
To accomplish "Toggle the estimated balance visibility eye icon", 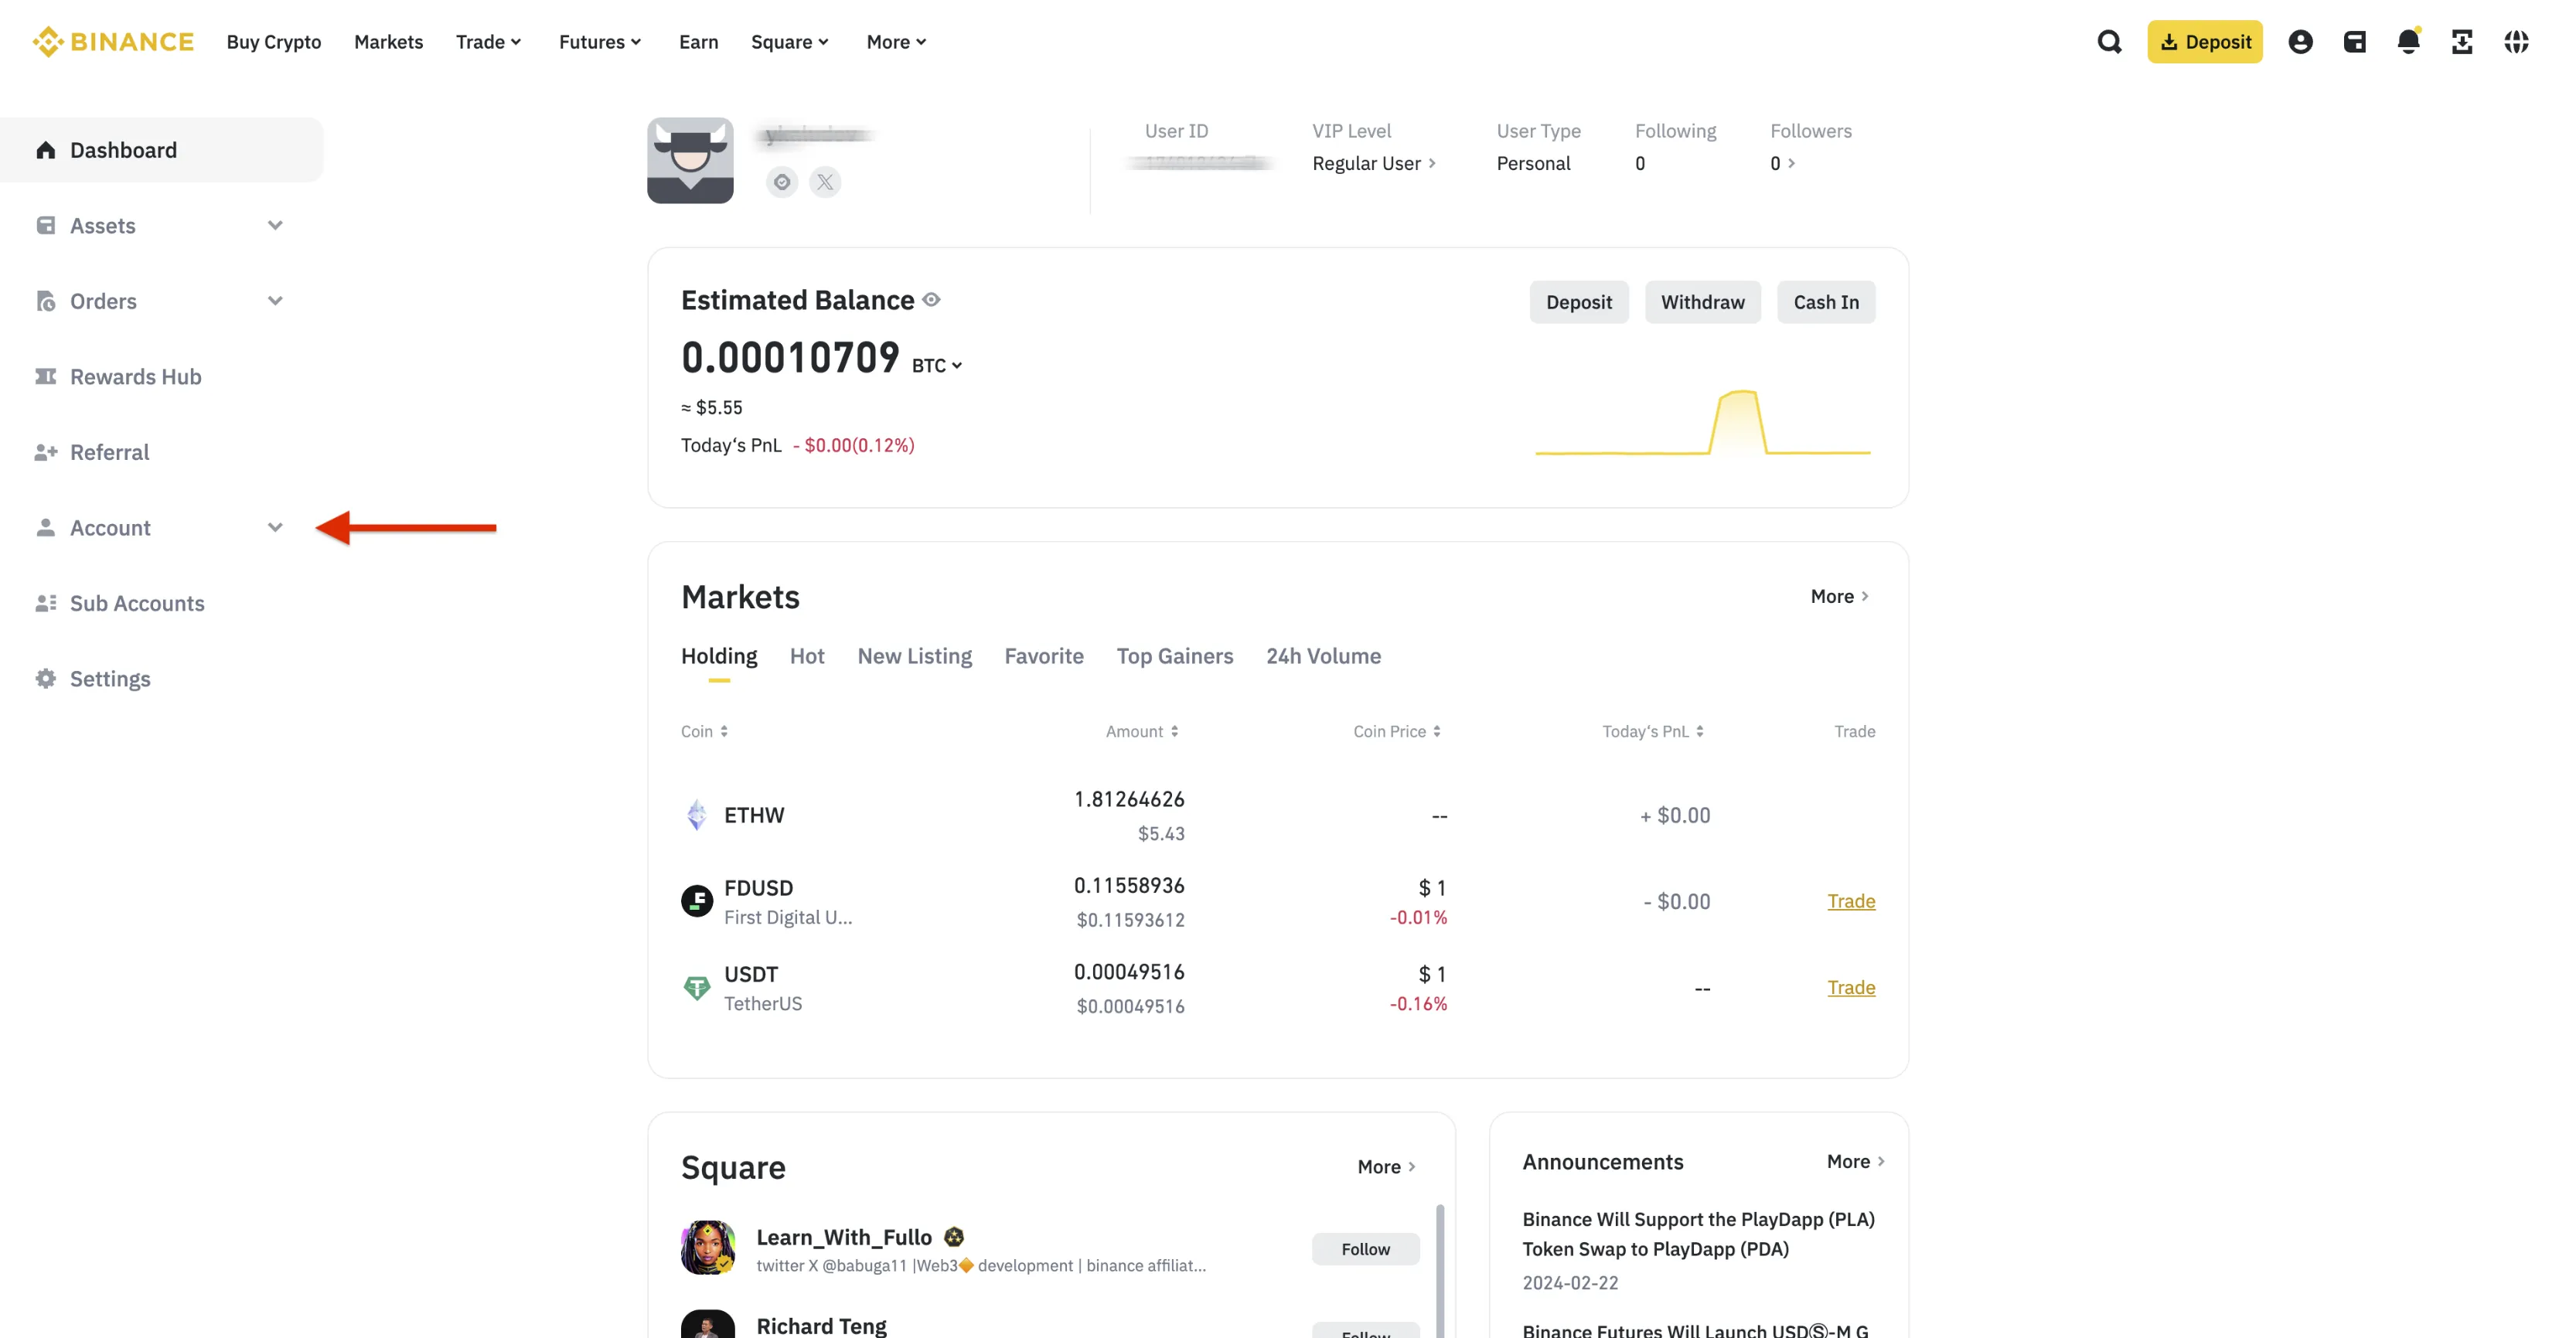I will click(934, 298).
